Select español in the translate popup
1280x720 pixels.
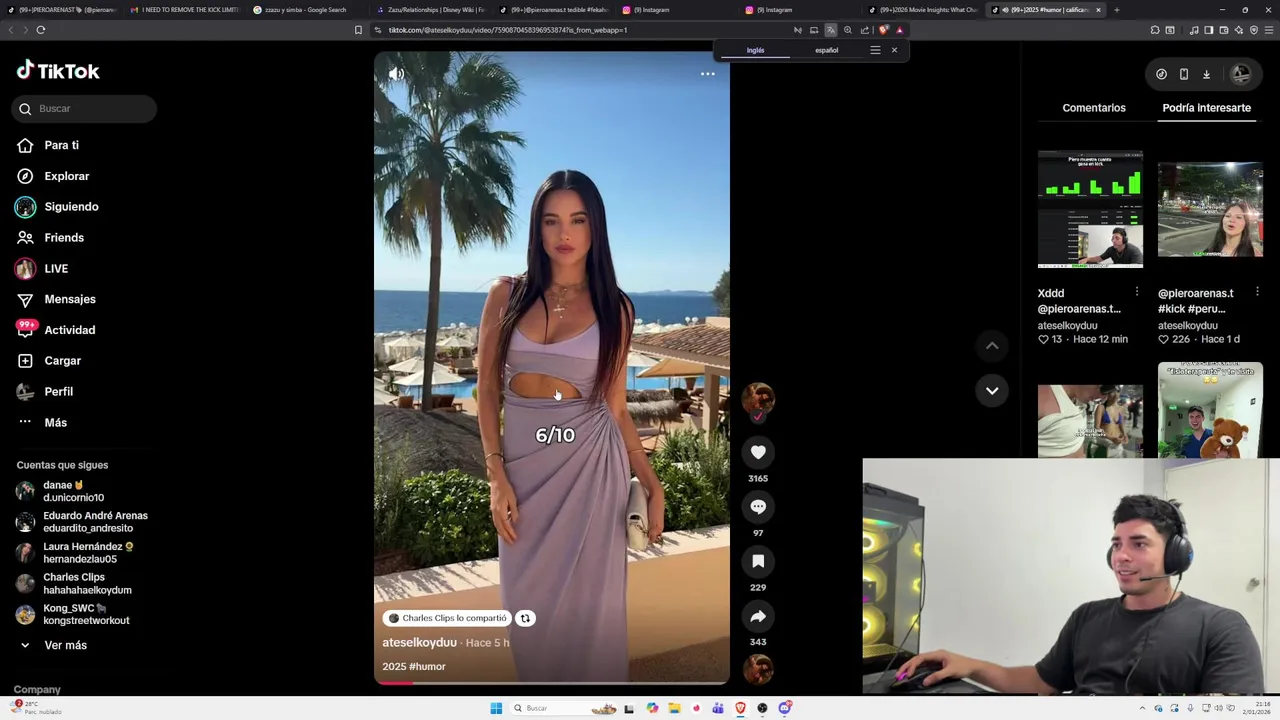click(x=826, y=50)
